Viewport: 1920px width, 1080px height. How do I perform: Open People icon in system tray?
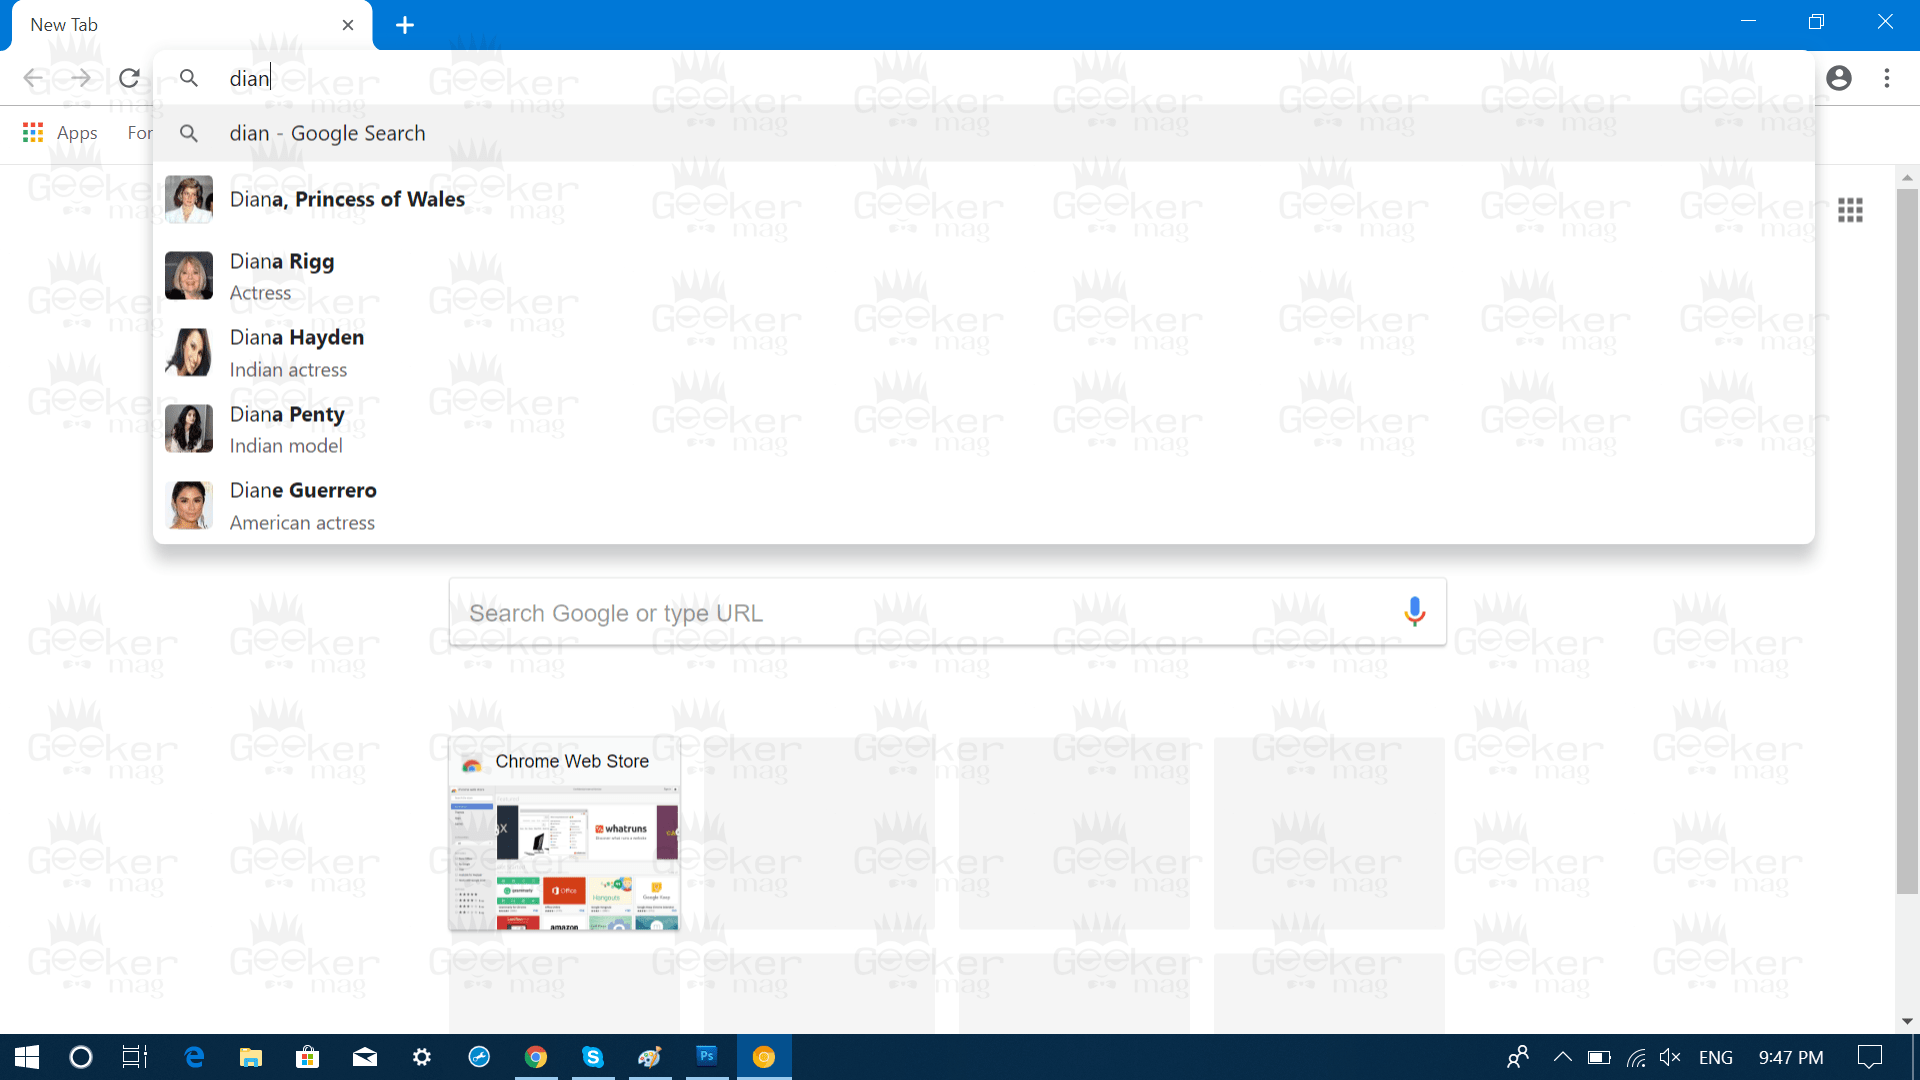pos(1518,1057)
